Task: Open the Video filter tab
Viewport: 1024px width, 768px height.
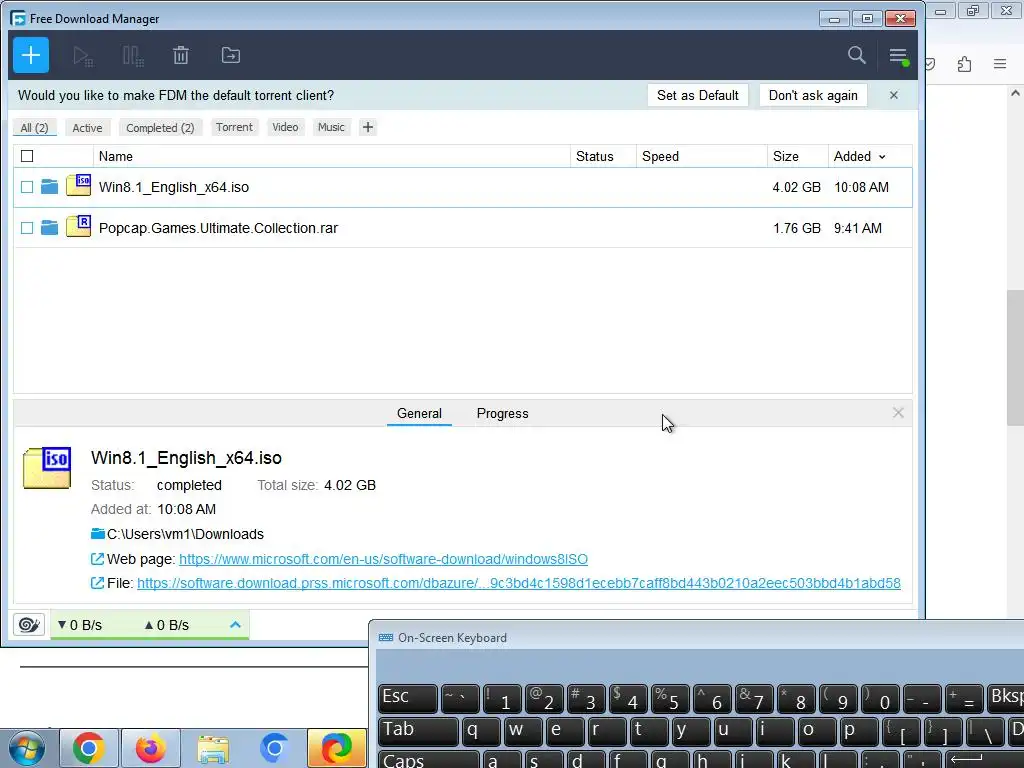Action: coord(285,127)
